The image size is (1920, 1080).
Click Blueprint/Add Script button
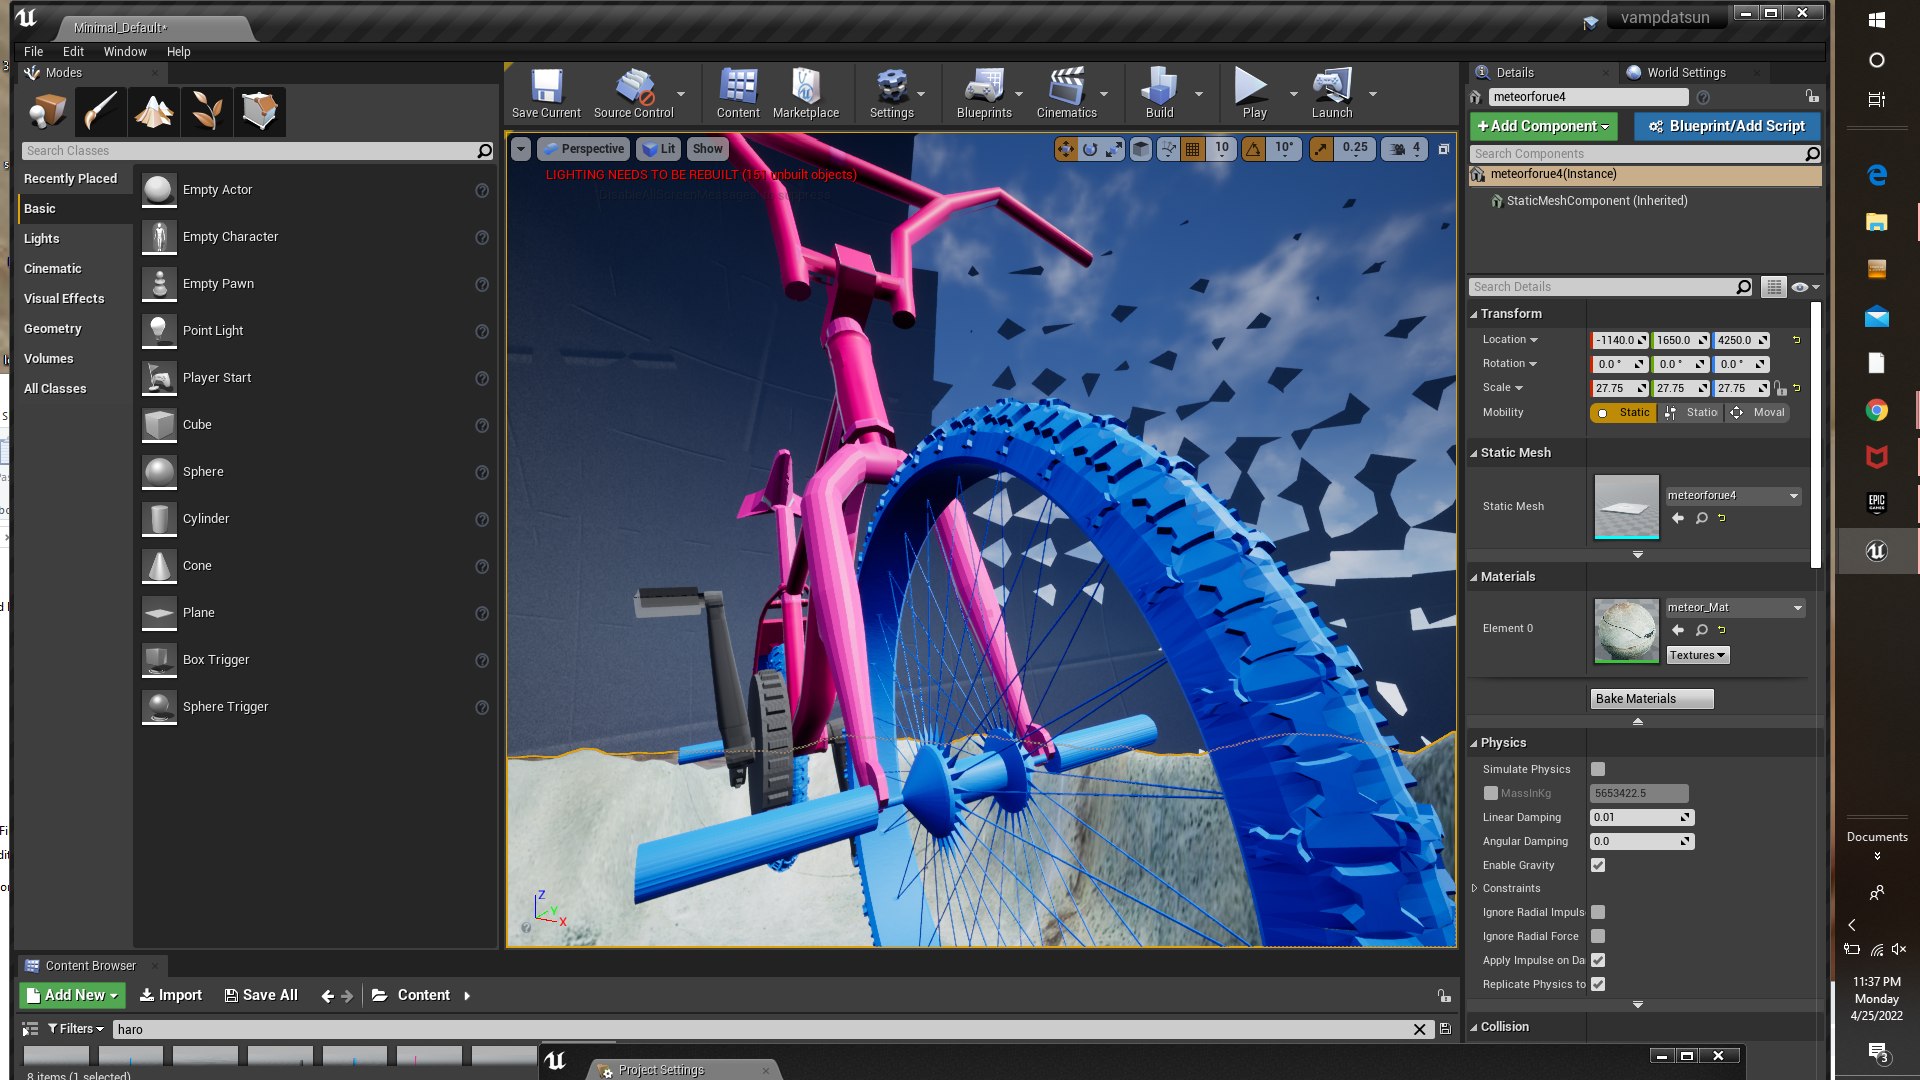[x=1727, y=126]
